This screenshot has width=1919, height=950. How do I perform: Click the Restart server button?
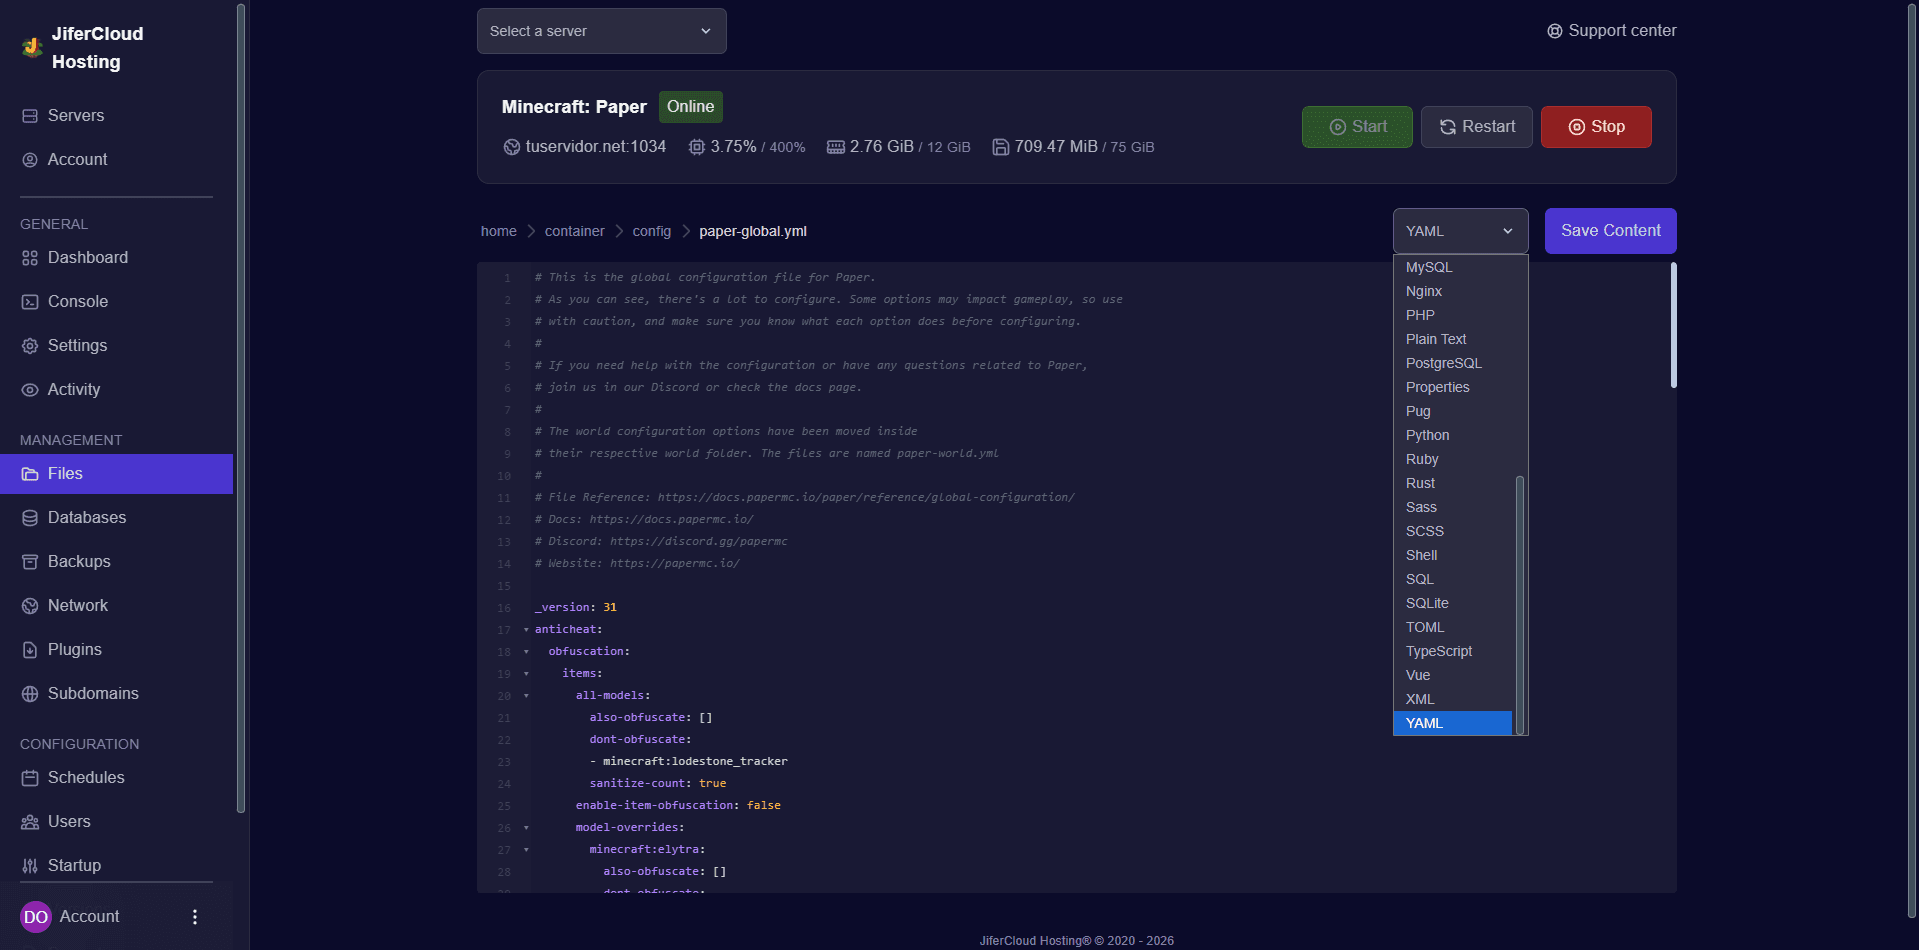(1477, 127)
